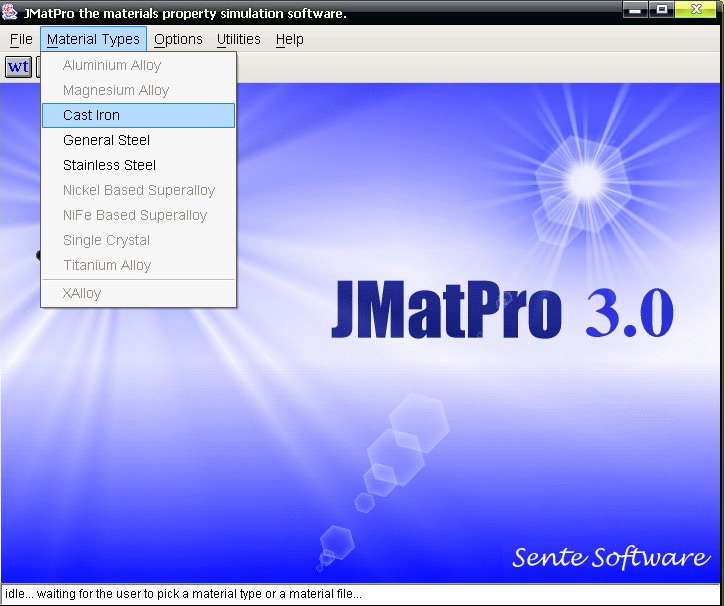Screen dimensions: 725x606
Task: Select Stainless Steel material type
Action: click(x=138, y=165)
